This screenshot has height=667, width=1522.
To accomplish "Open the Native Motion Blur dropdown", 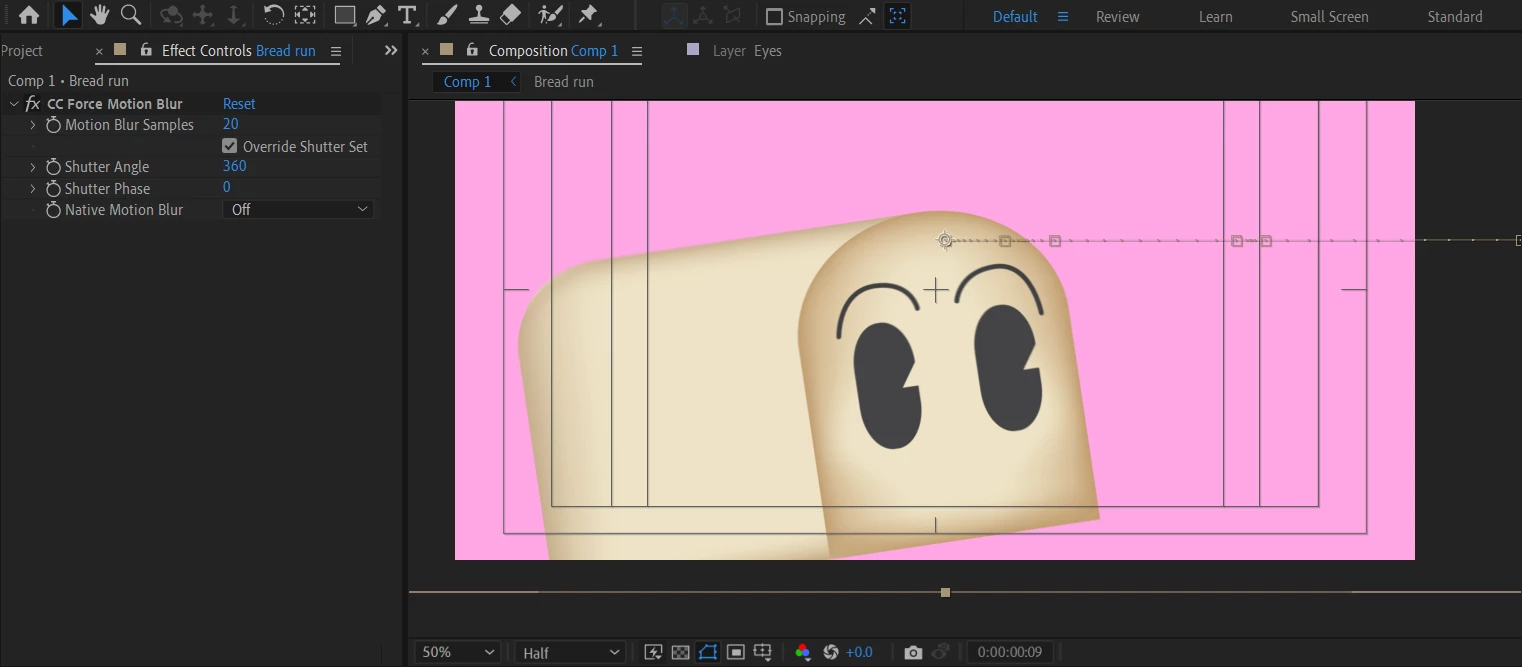I will coord(298,210).
